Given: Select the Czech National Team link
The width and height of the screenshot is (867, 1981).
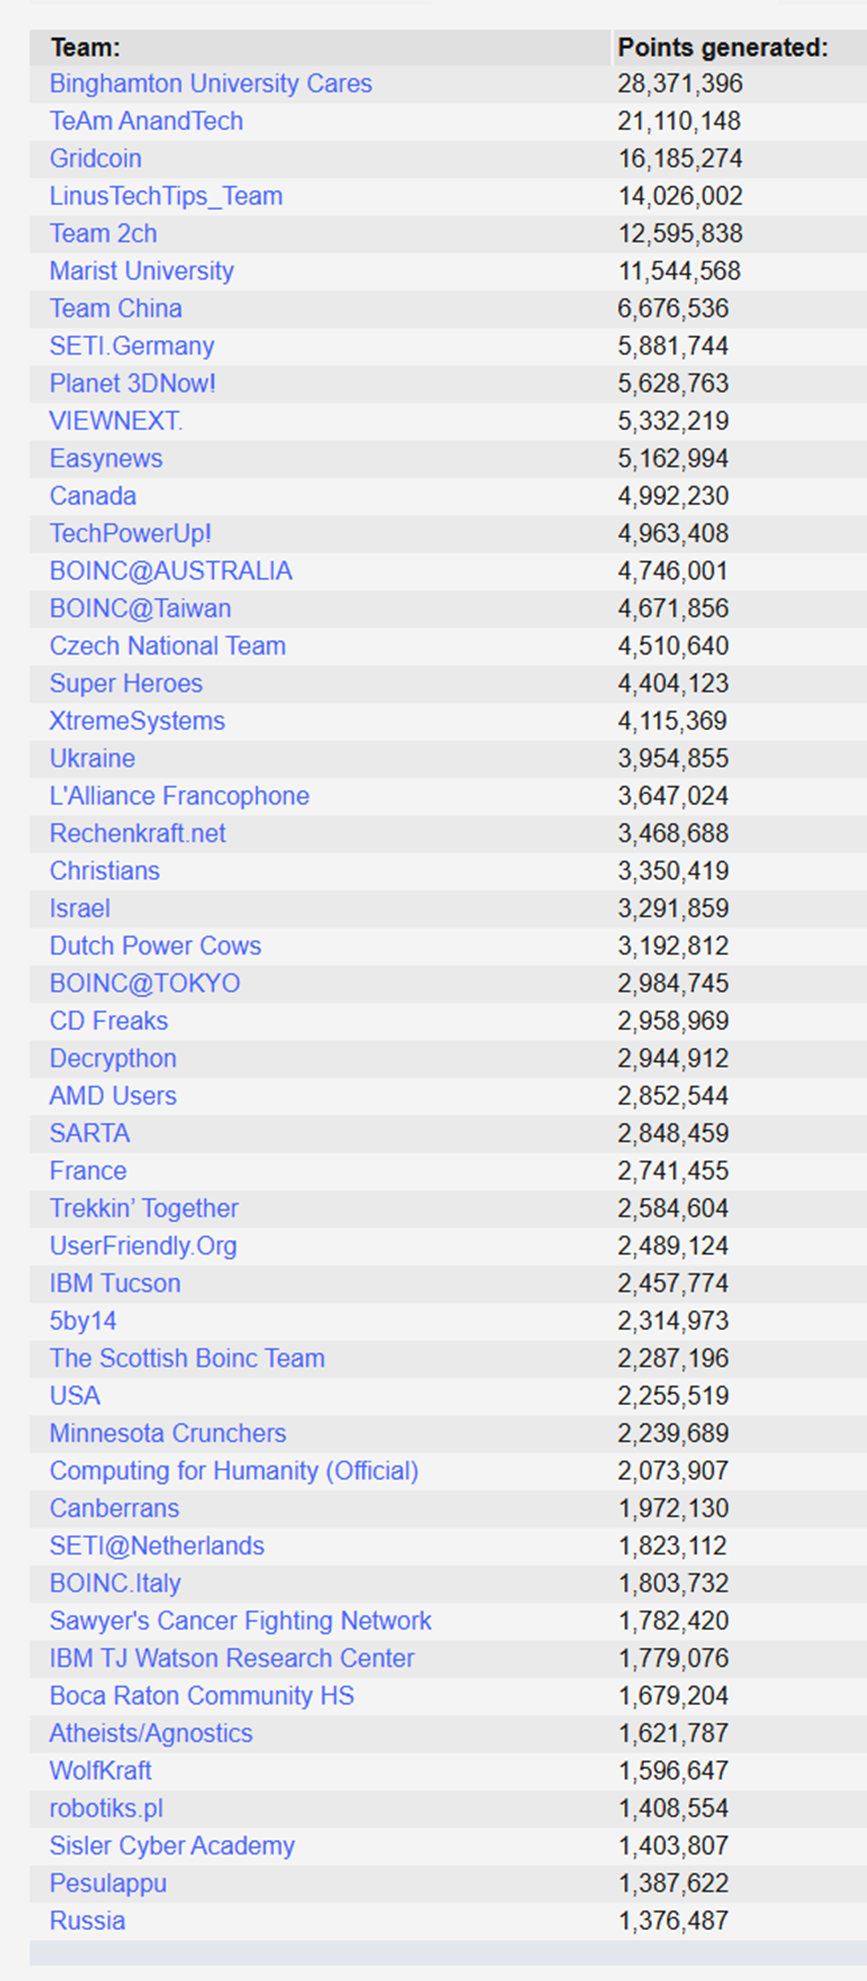Looking at the screenshot, I should (x=168, y=646).
